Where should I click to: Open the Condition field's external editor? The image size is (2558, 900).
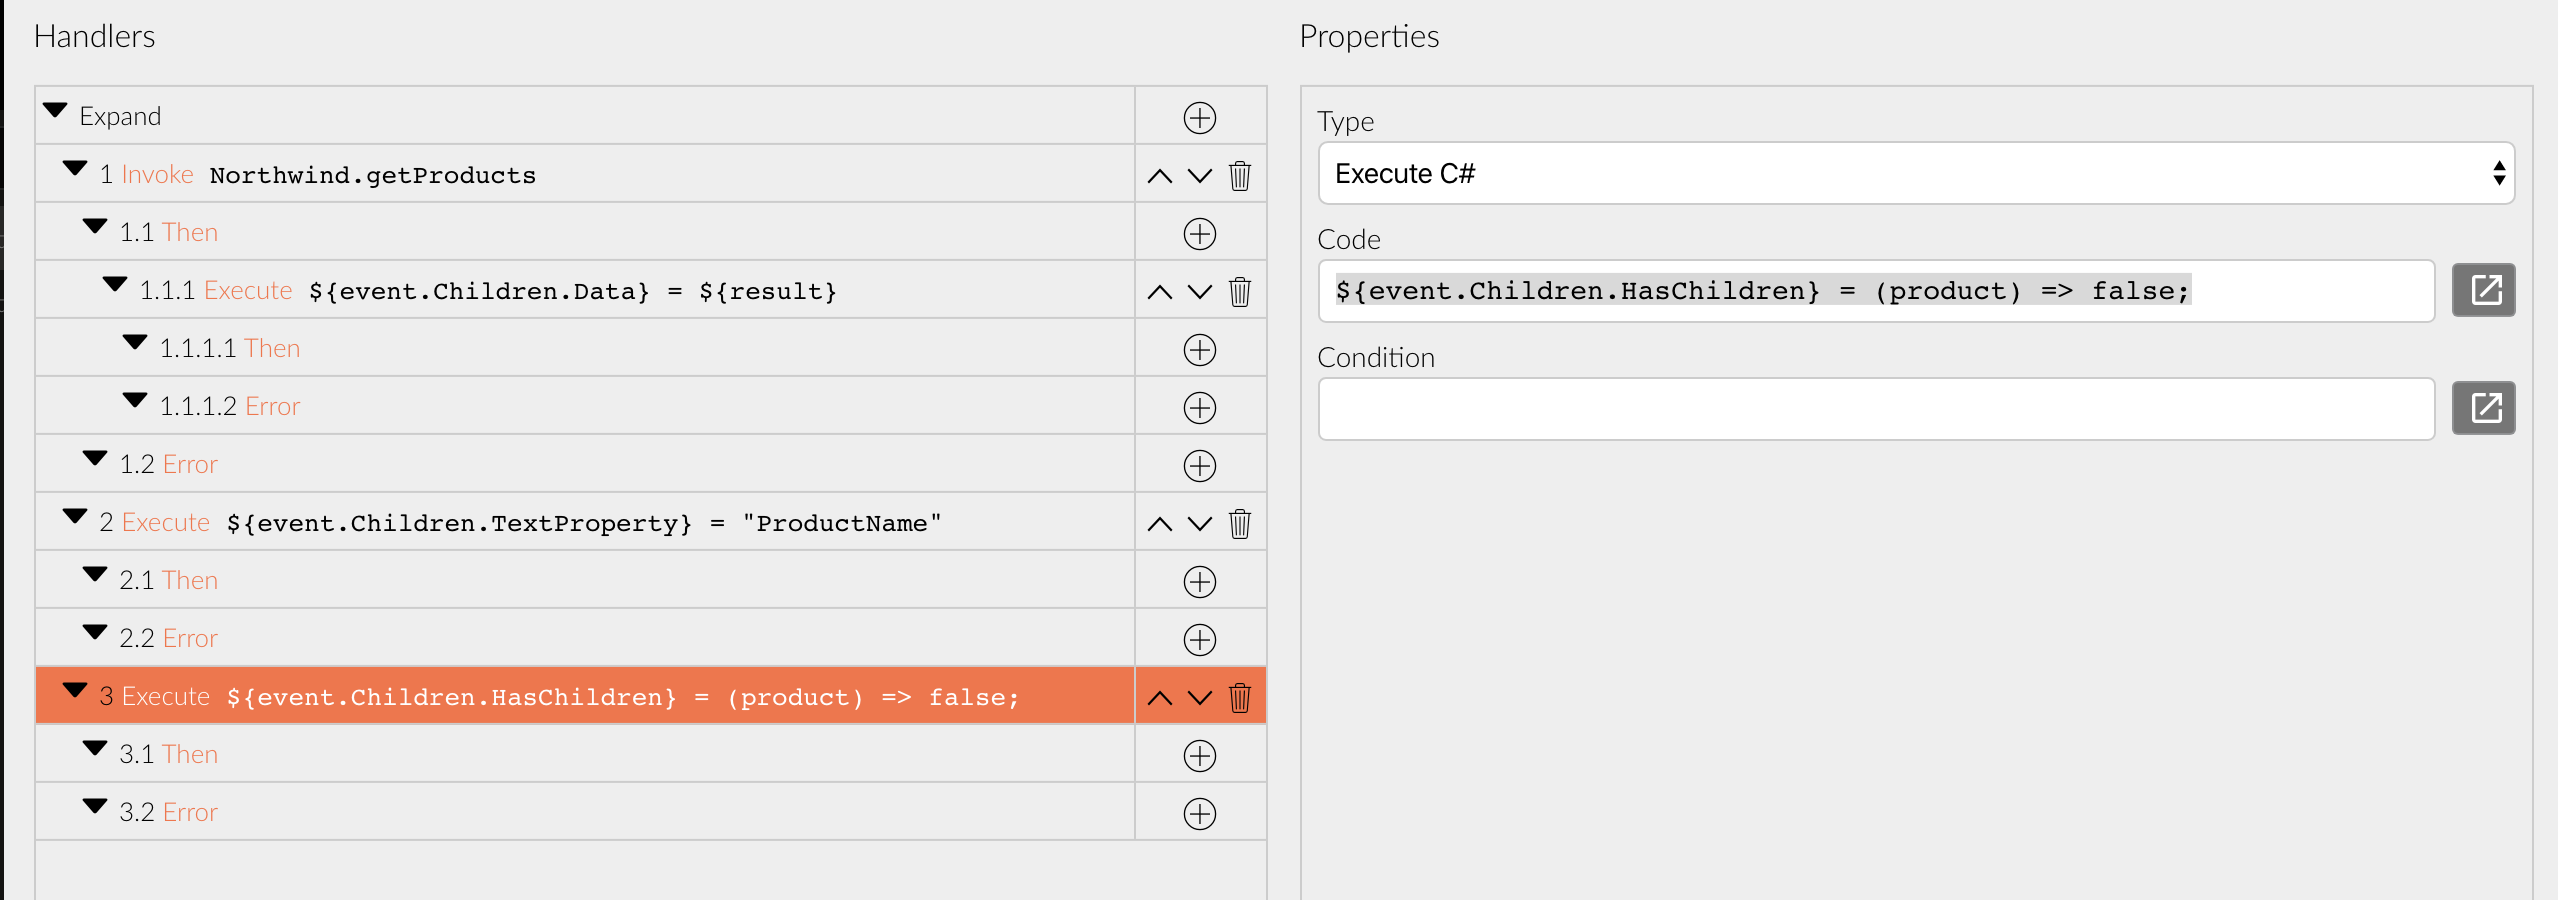pos(2483,408)
